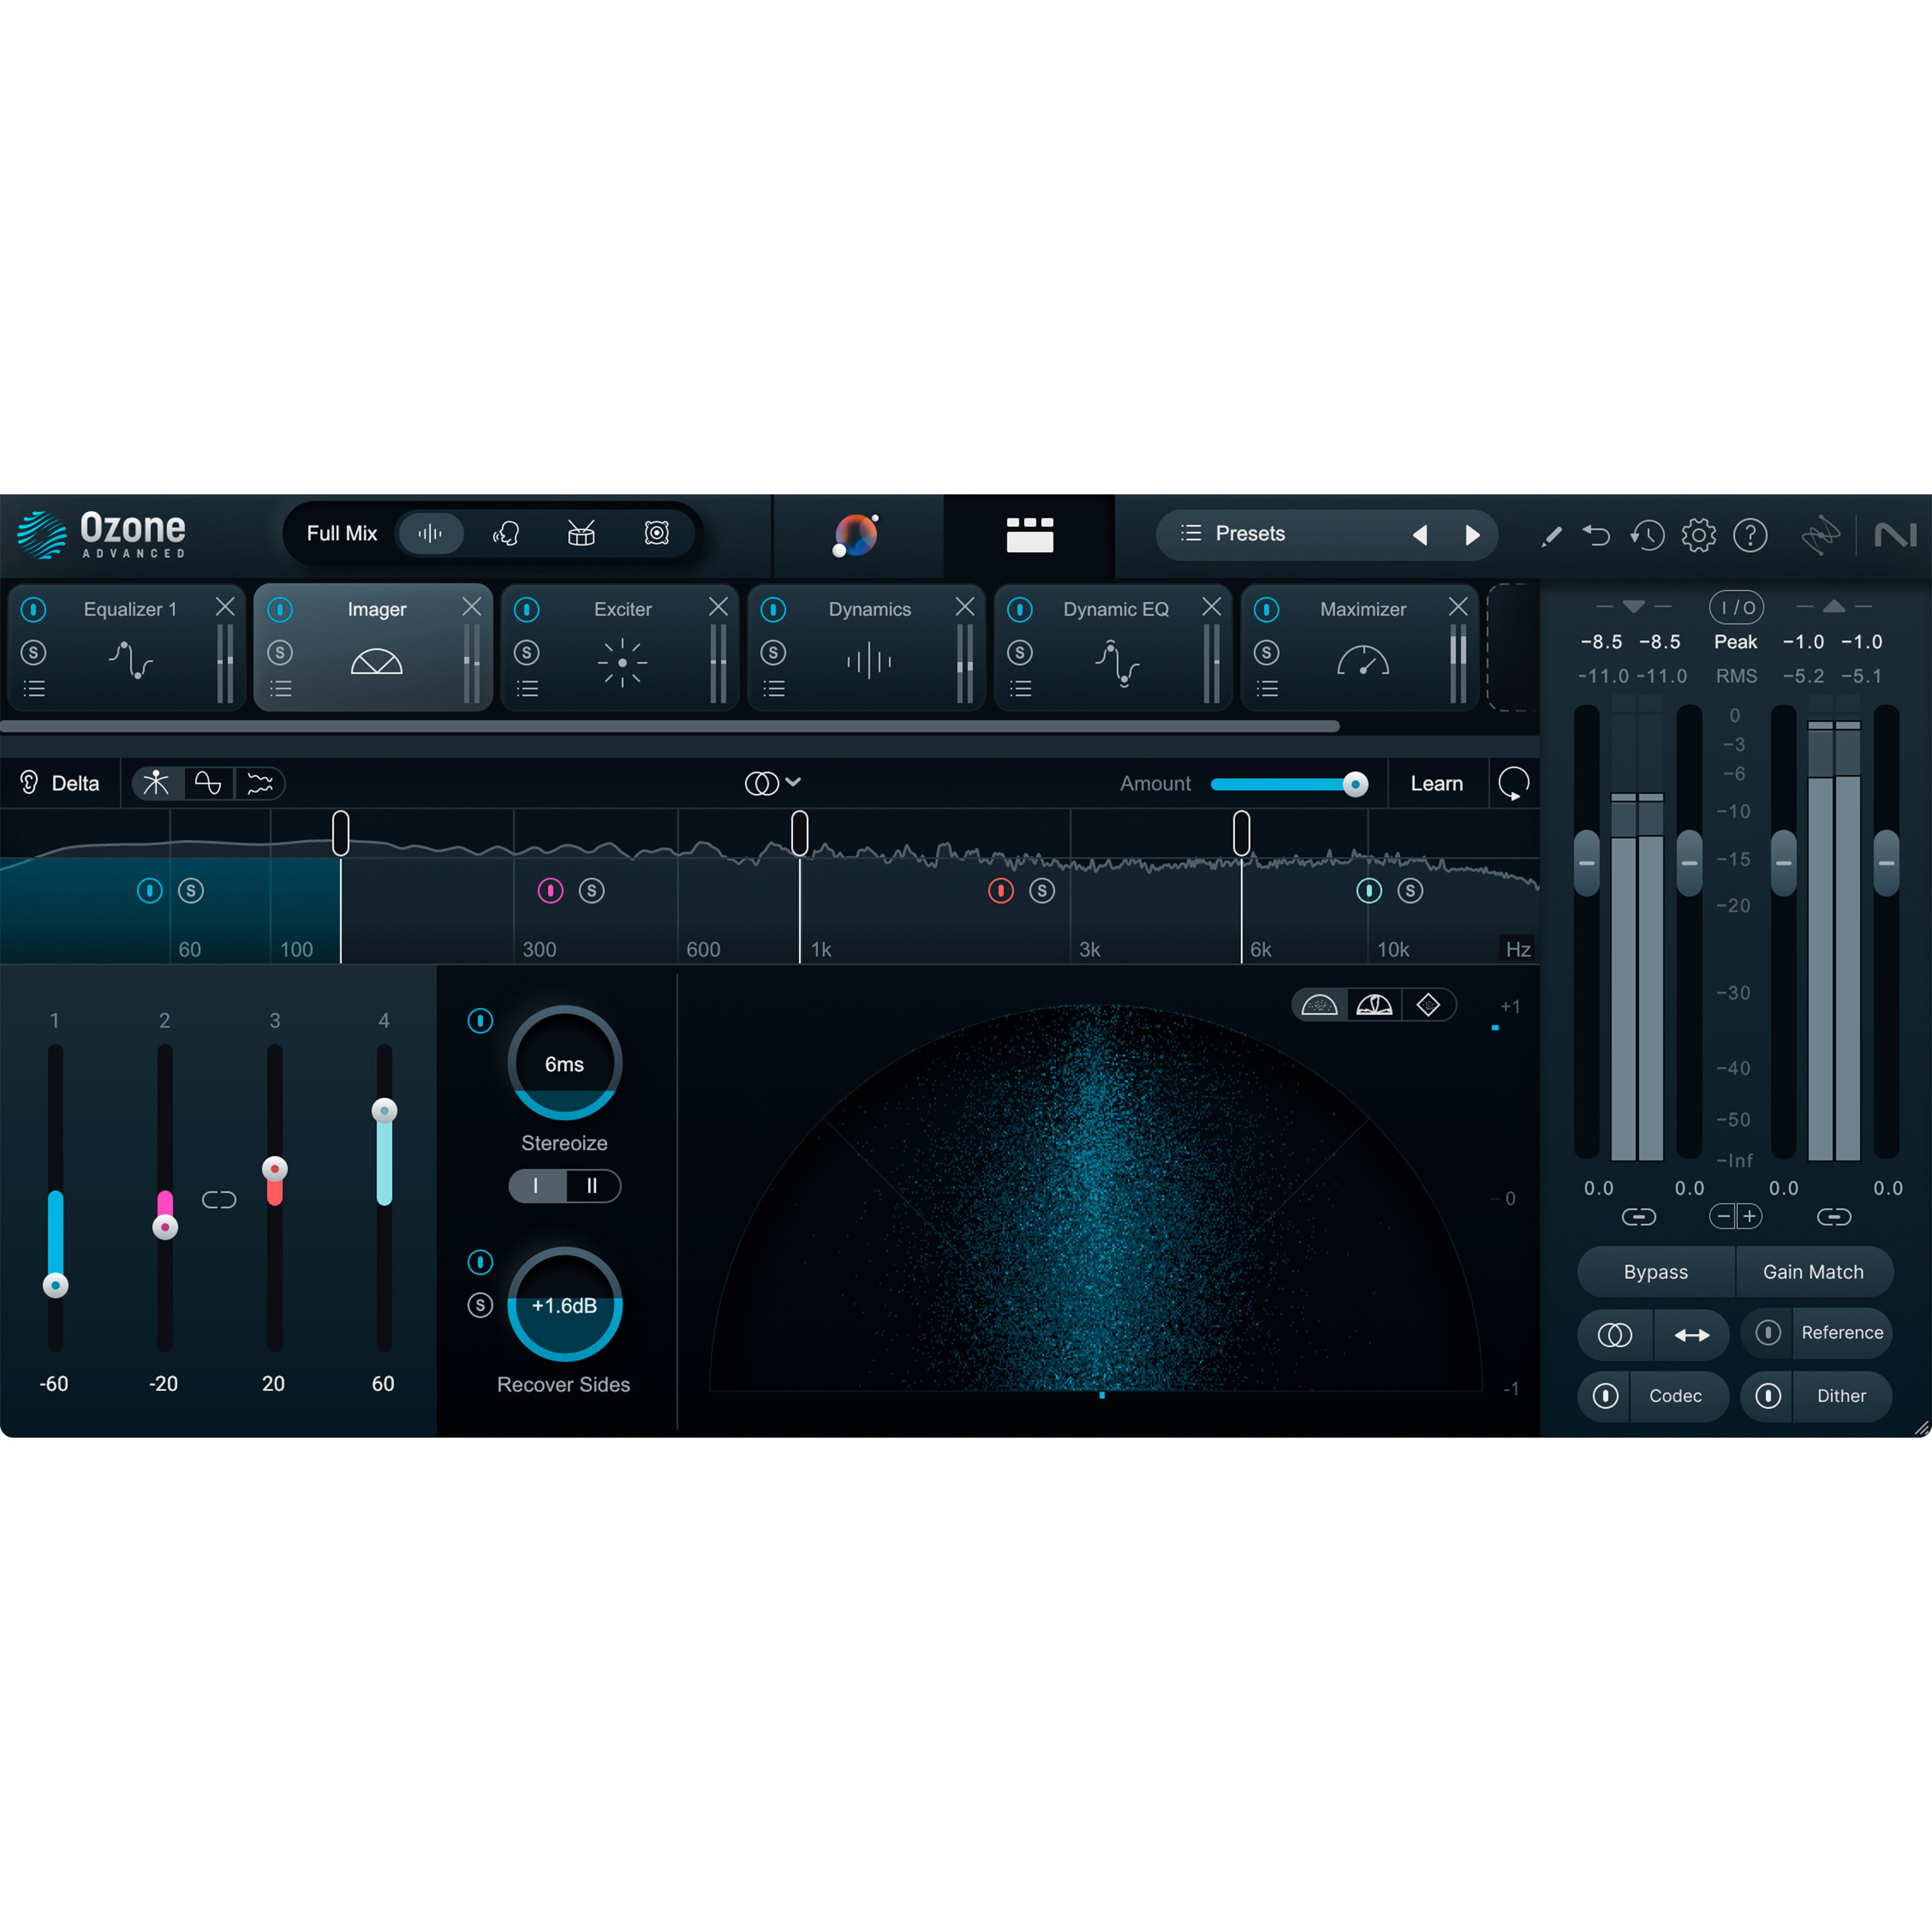
Task: Solo the Exciter module
Action: click(x=527, y=652)
